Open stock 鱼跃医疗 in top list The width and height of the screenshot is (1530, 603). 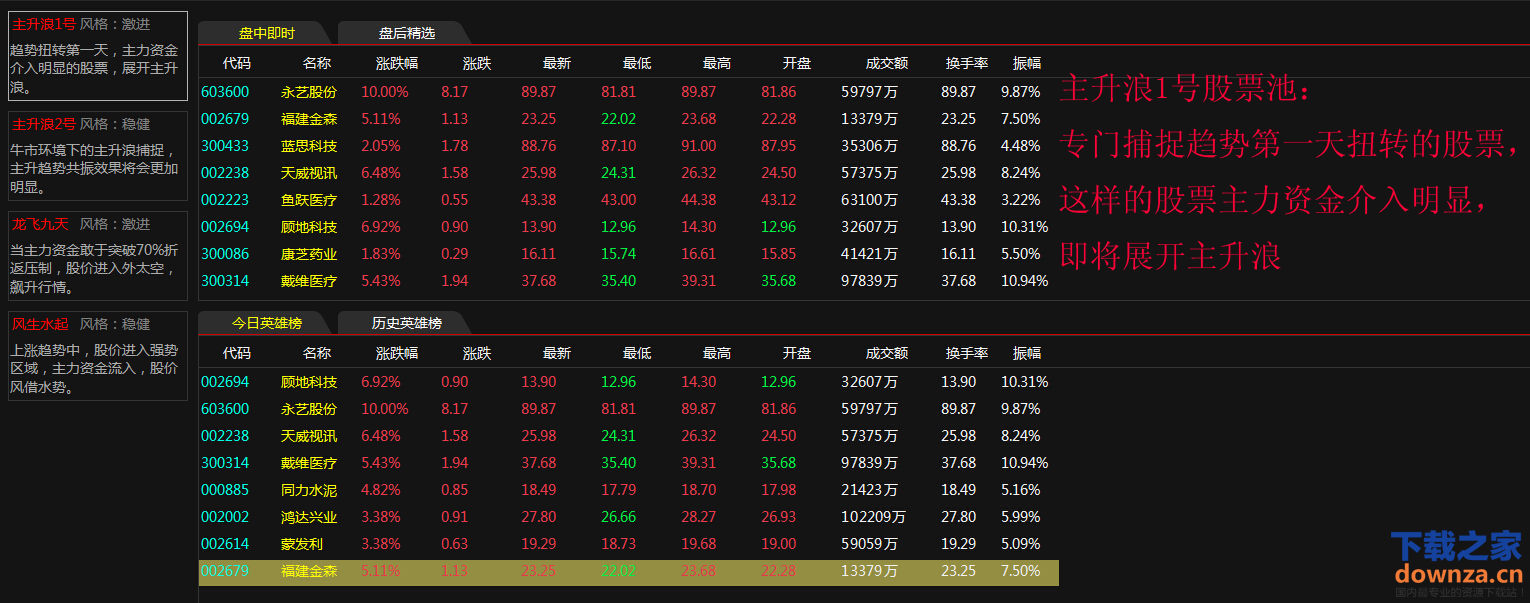309,200
